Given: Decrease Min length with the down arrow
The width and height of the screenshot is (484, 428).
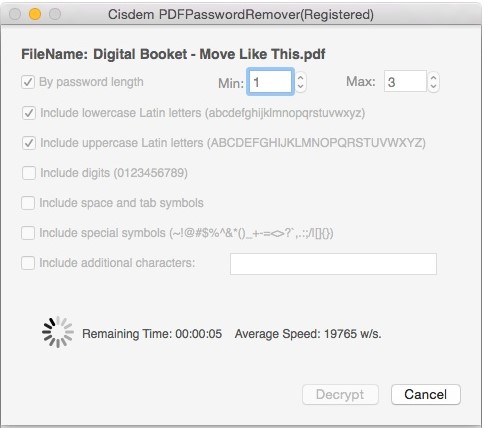Looking at the screenshot, I should click(x=300, y=87).
